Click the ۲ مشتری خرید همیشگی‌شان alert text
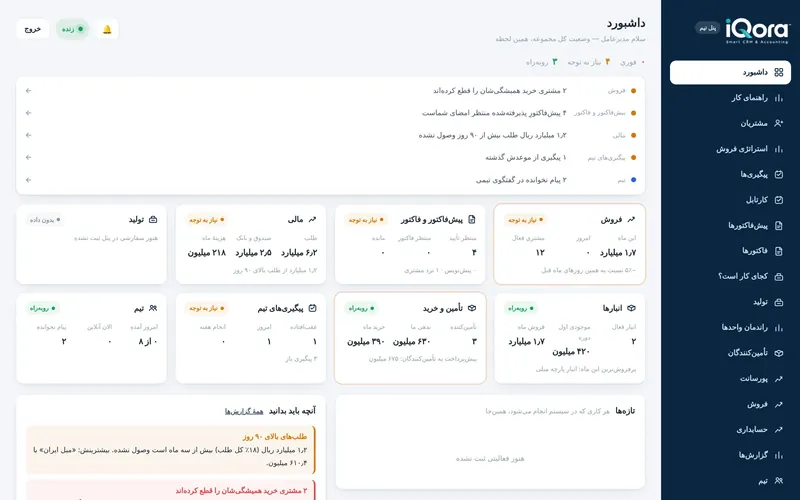 point(499,91)
